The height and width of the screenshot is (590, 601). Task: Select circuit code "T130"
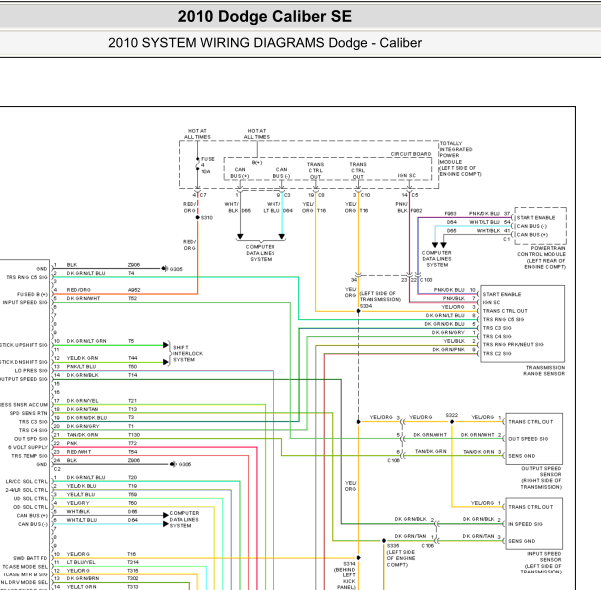[x=134, y=435]
